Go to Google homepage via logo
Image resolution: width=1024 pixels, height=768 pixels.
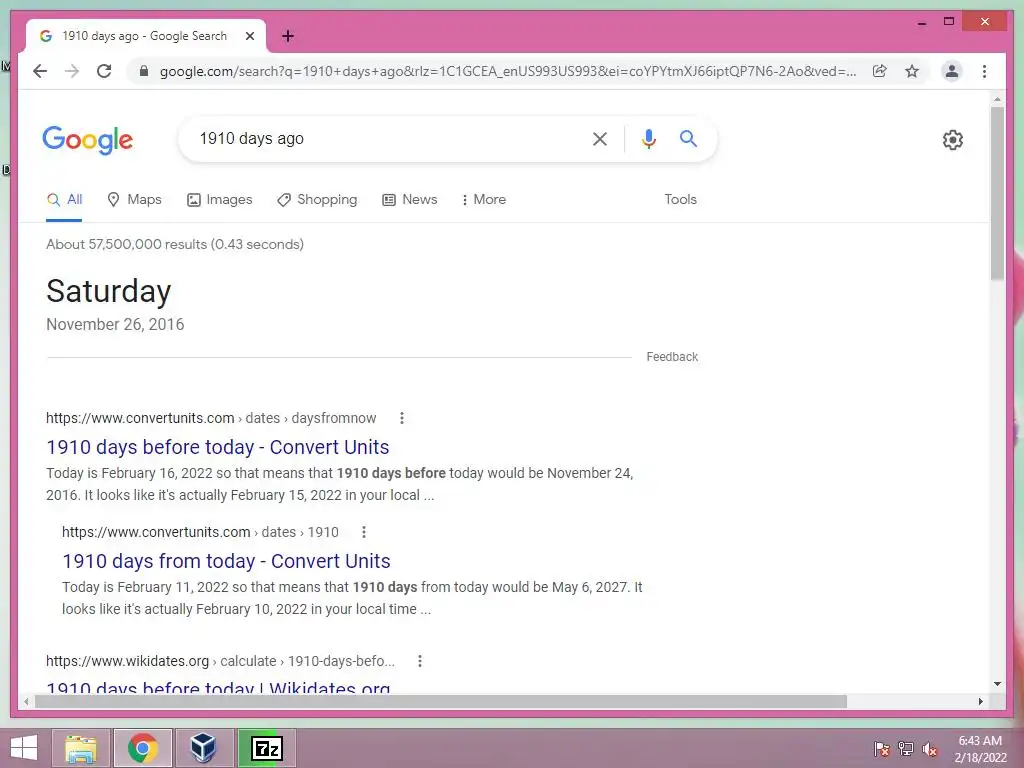(x=88, y=140)
